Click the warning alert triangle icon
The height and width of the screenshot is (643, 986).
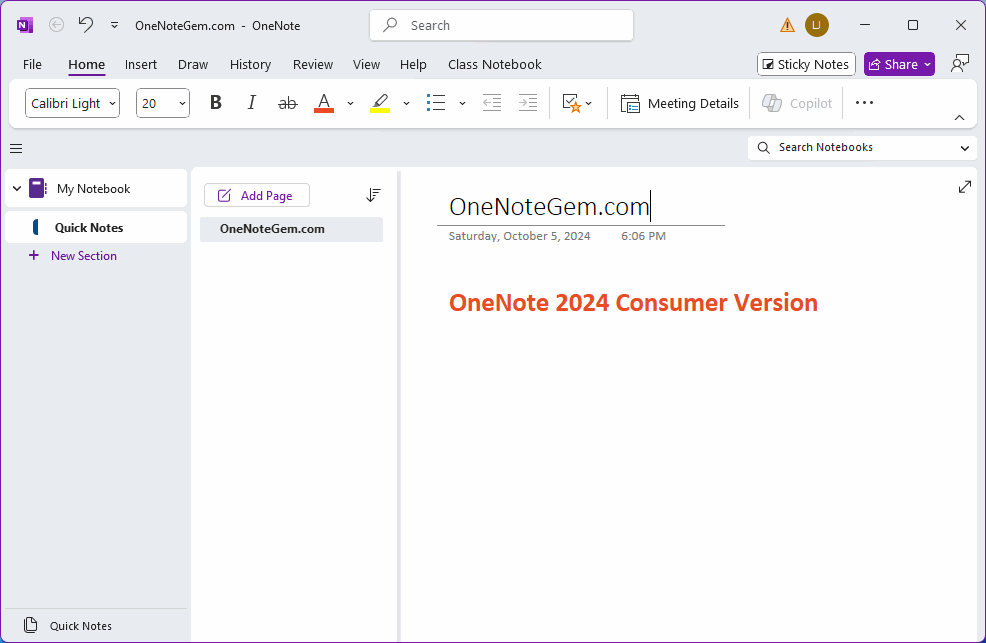pos(787,25)
